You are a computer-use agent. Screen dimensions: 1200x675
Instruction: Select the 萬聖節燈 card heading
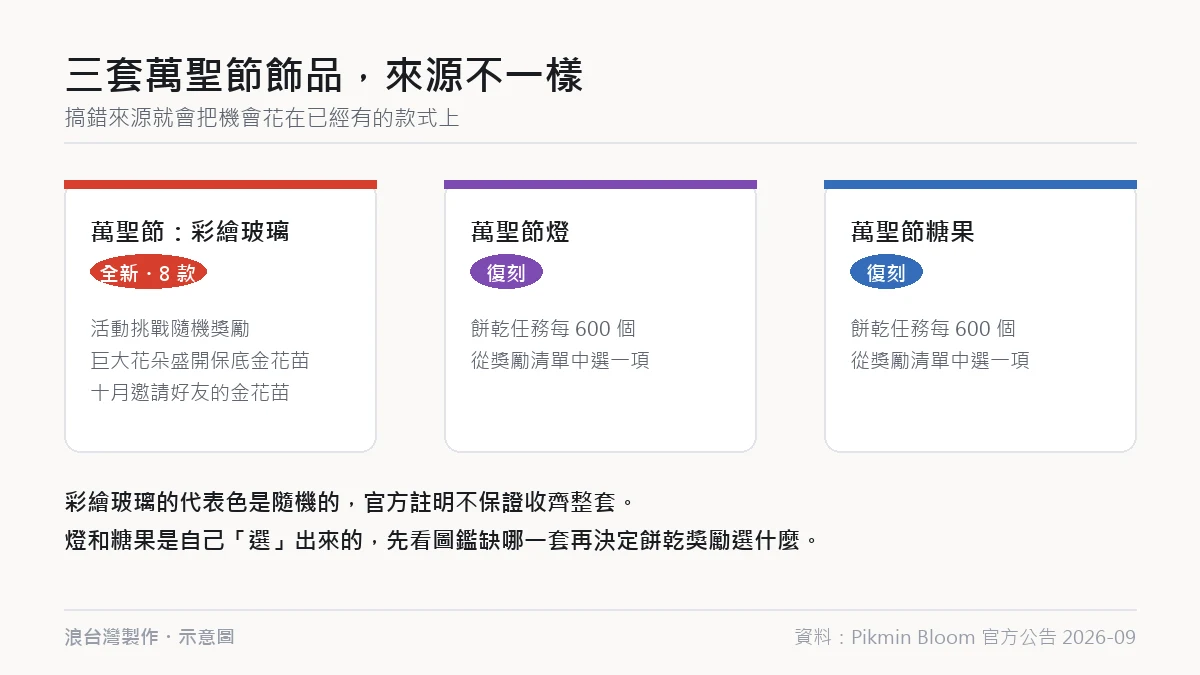point(520,232)
